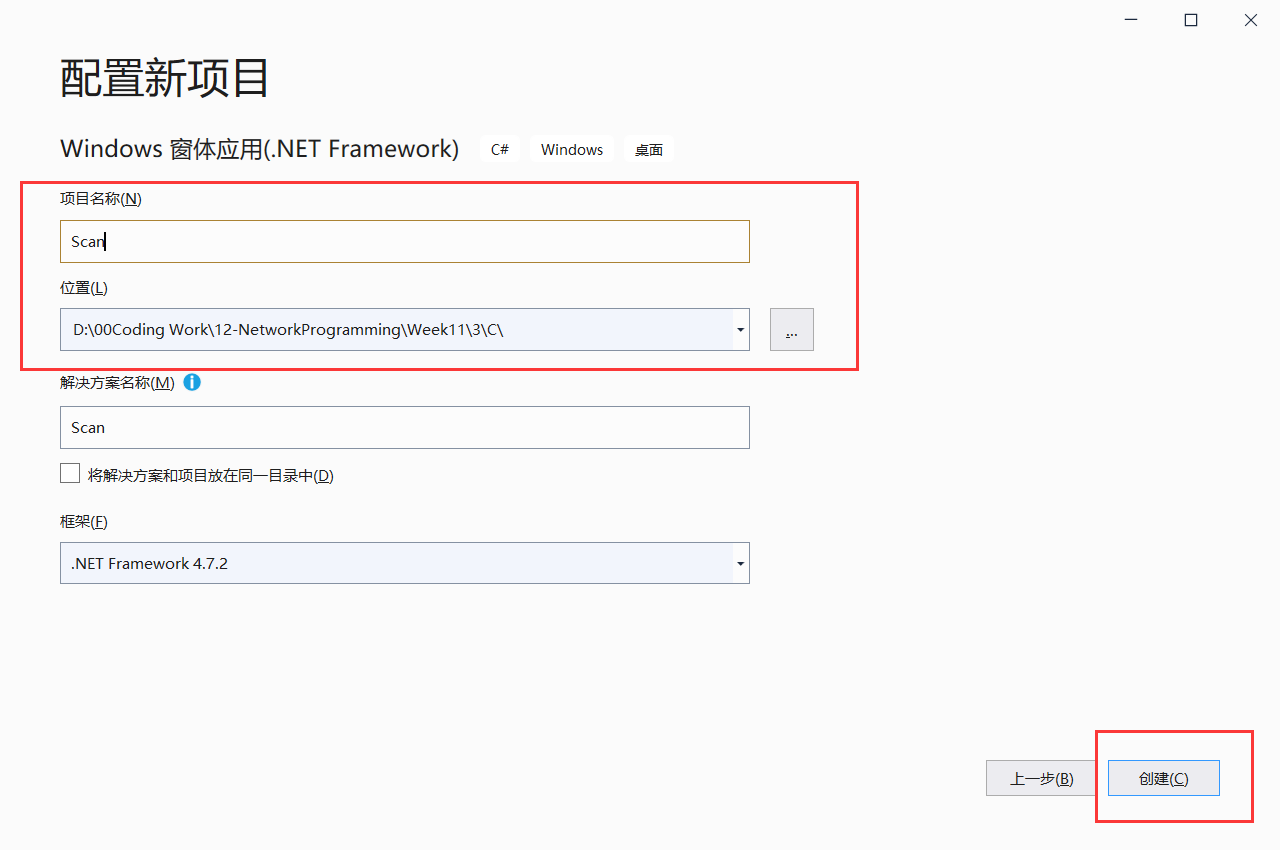Maximize the project configuration window
The width and height of the screenshot is (1280, 850).
click(1191, 20)
